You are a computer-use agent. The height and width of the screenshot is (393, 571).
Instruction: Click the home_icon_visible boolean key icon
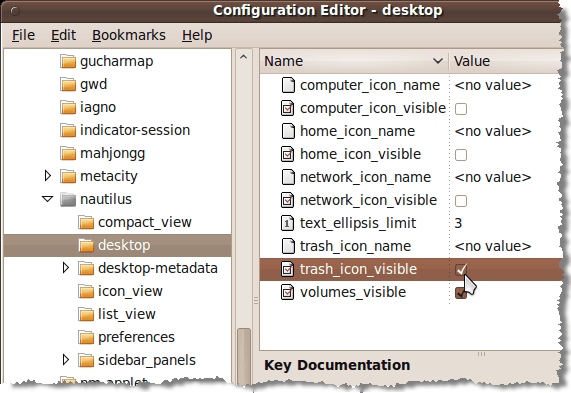[x=288, y=154]
